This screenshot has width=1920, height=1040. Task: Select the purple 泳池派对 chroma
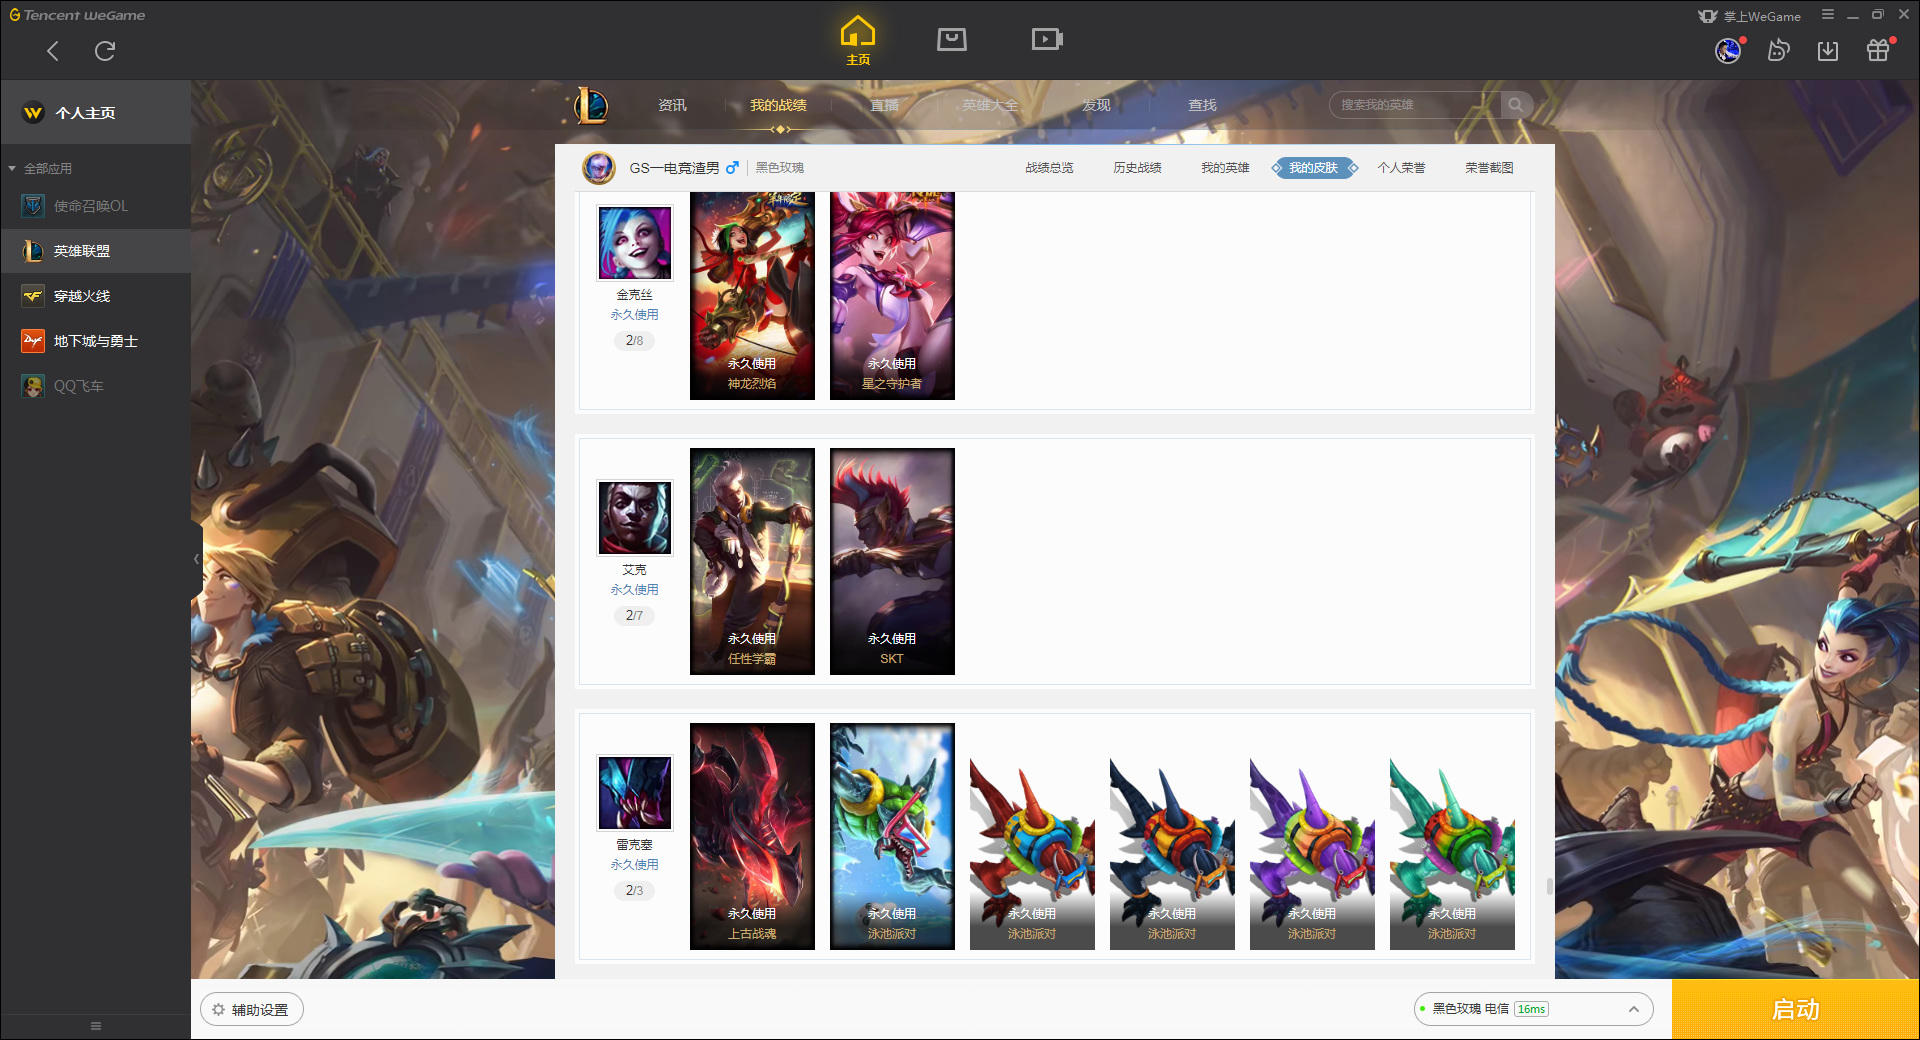(x=1312, y=852)
